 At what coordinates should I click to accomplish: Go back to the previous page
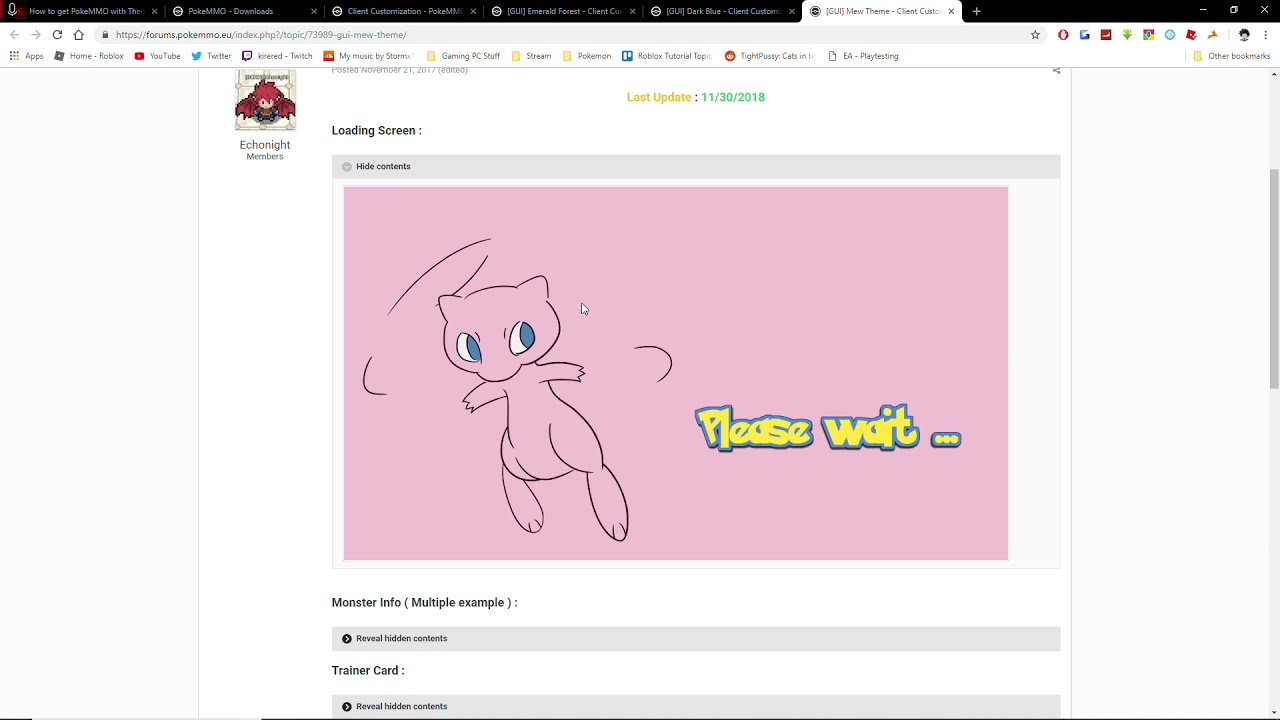[x=14, y=35]
